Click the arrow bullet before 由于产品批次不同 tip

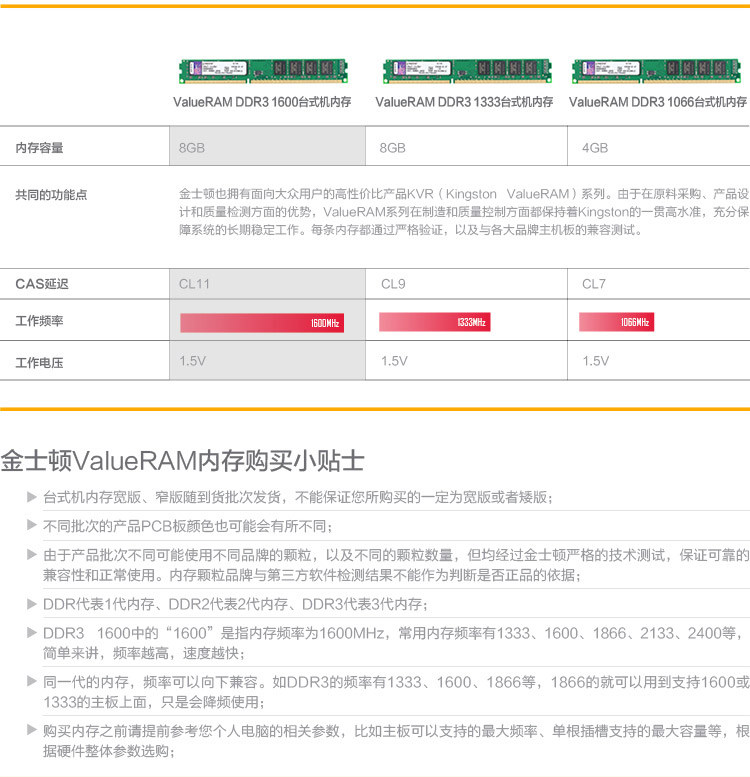click(x=32, y=555)
